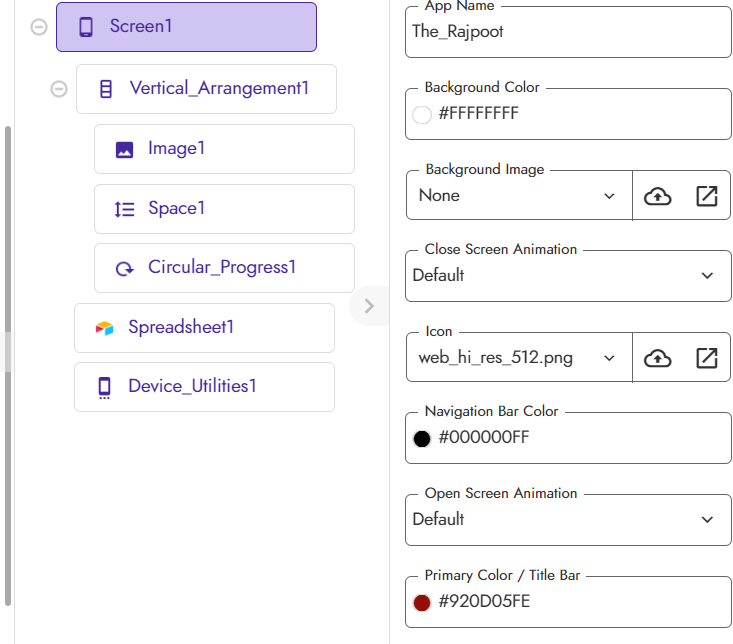Open Open Screen Animation dropdown
This screenshot has width=733, height=644.
tap(568, 520)
